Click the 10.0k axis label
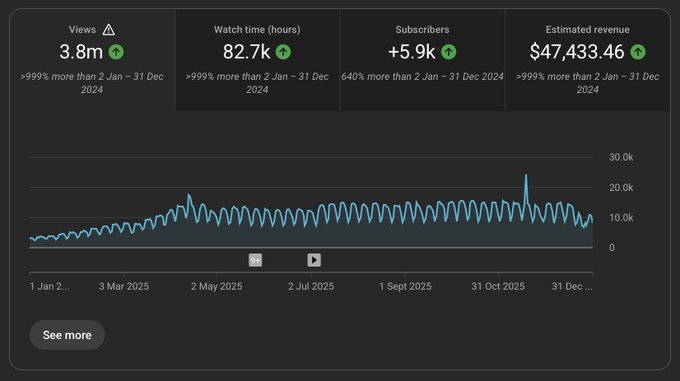The width and height of the screenshot is (680, 381). (621, 218)
